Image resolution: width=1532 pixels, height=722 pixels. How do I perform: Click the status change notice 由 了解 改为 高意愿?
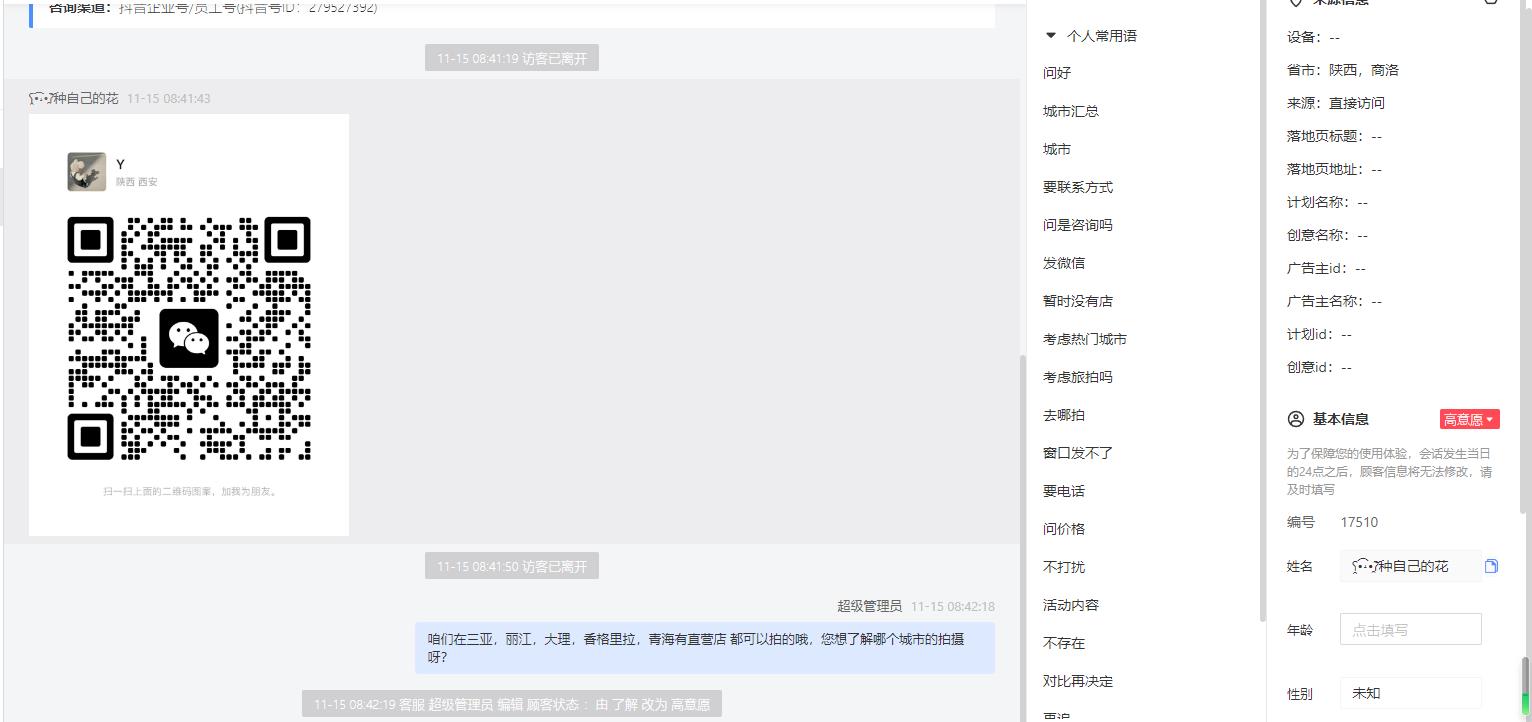[x=512, y=704]
